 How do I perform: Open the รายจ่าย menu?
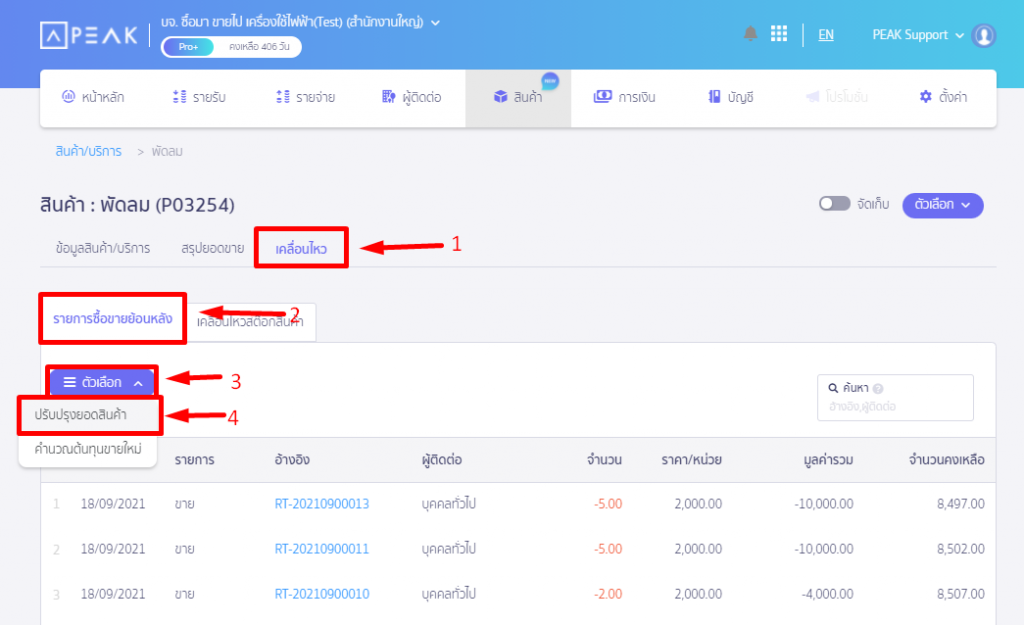(x=306, y=97)
